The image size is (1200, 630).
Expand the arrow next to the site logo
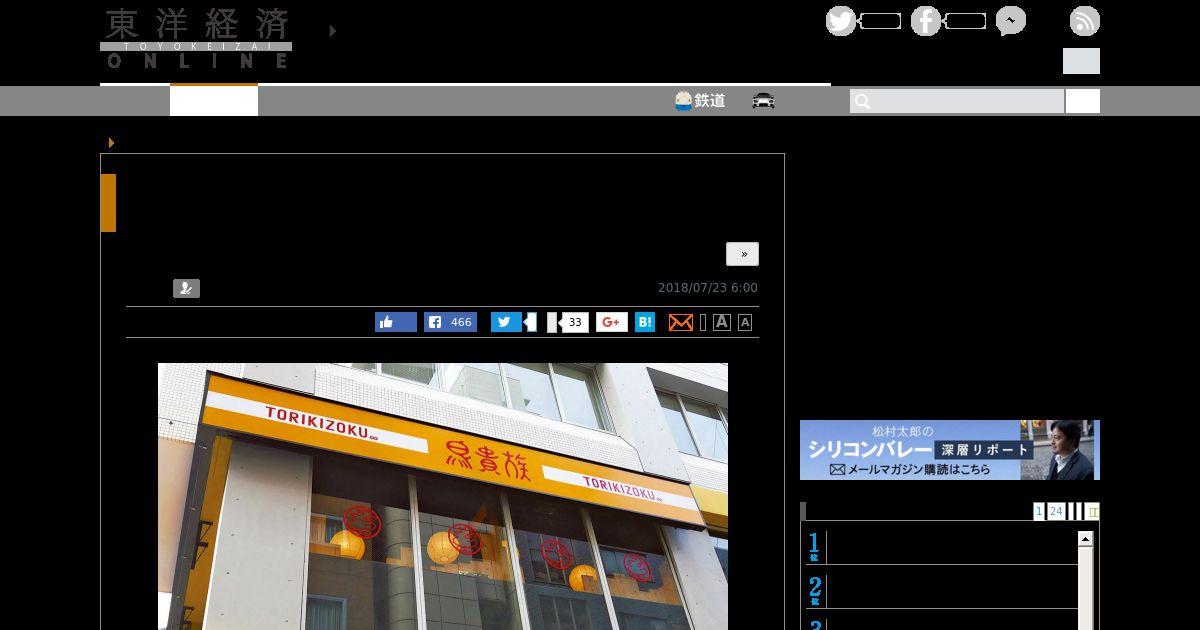click(332, 31)
